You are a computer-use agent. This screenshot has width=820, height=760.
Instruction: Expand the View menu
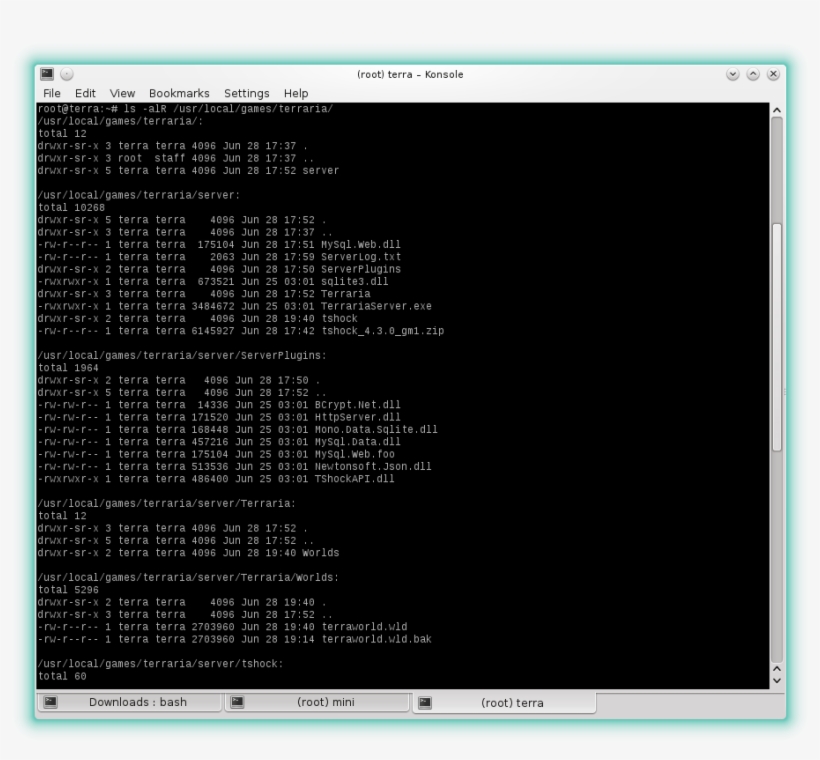tap(122, 93)
